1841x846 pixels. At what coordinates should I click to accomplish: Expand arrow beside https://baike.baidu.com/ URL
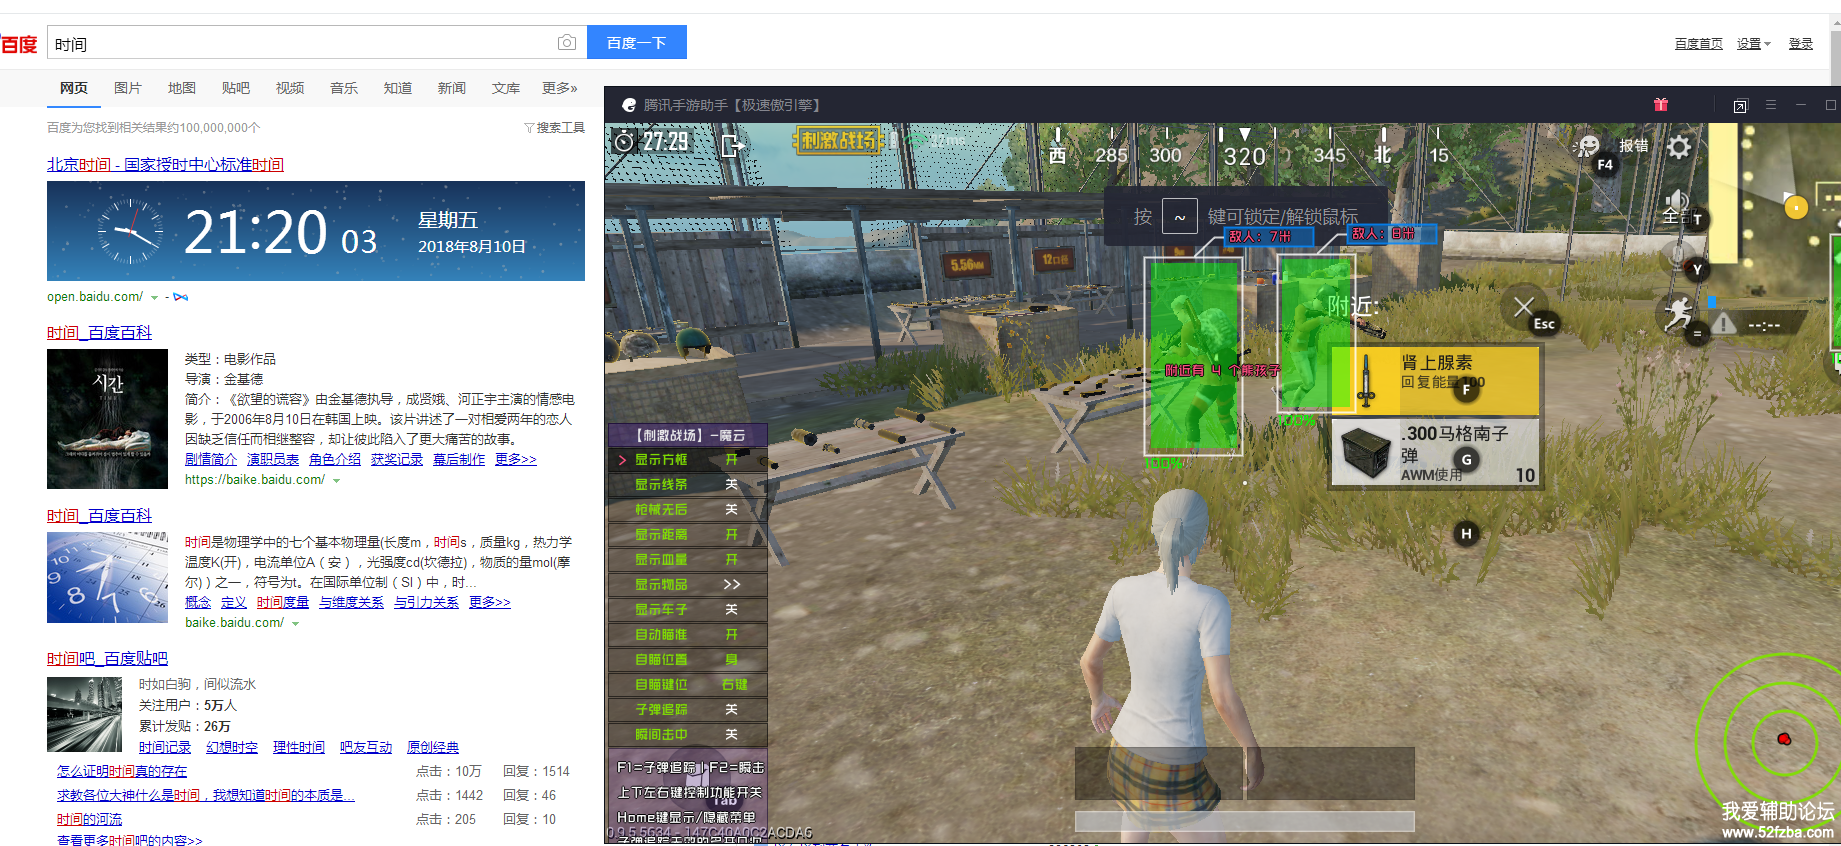click(x=336, y=480)
